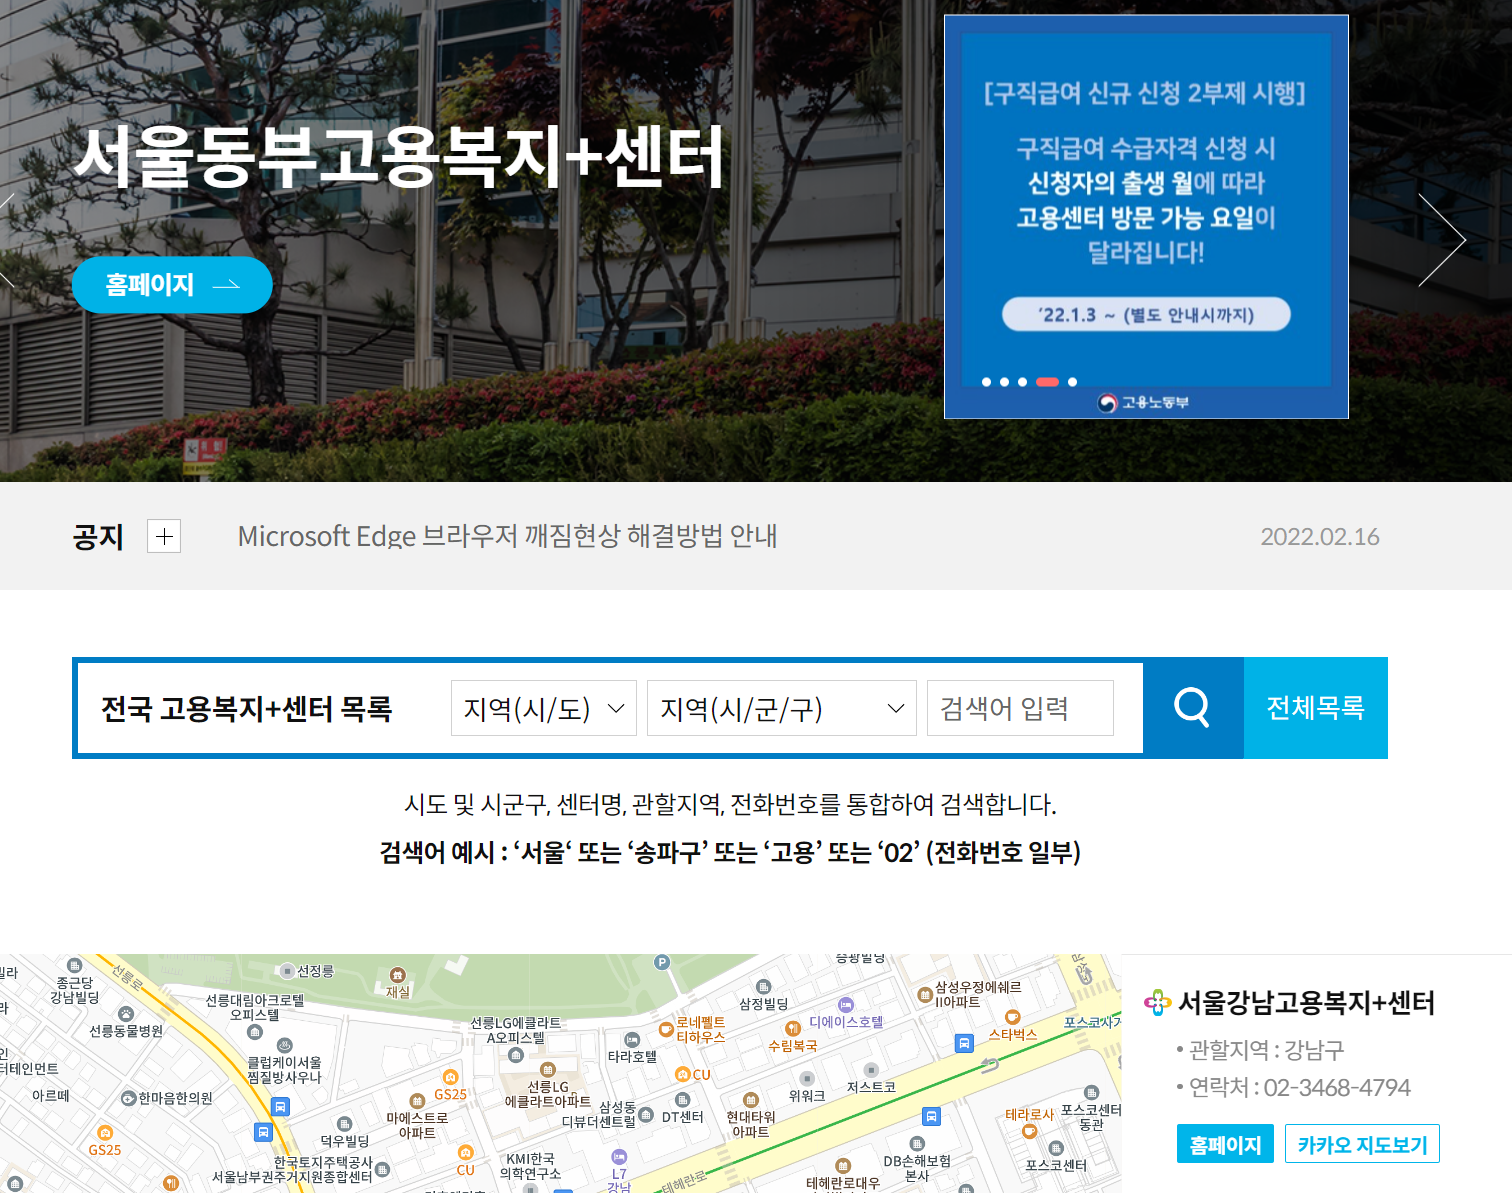This screenshot has width=1512, height=1193.
Task: Open 카카오 지도보기 for 서울강남고용복지+센터
Action: (x=1362, y=1143)
